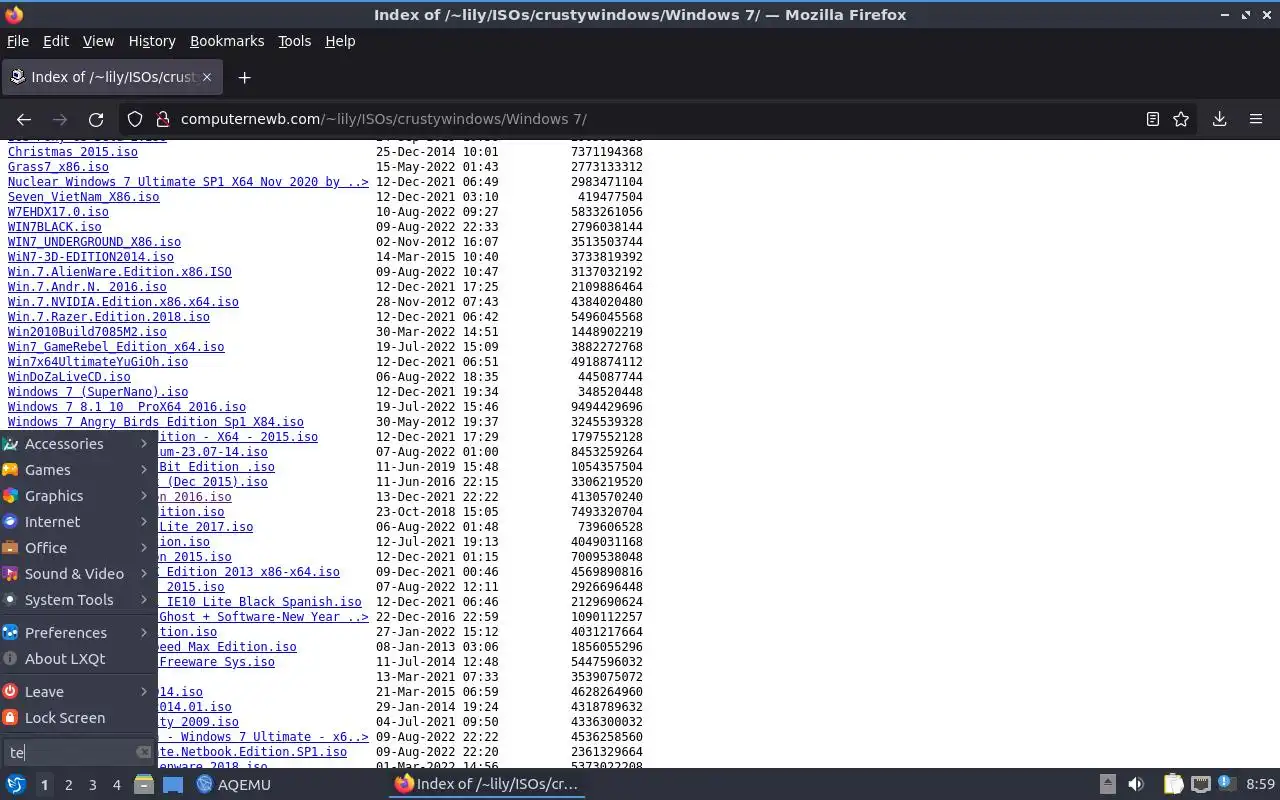
Task: Reload the page in Firefox
Action: 96,119
